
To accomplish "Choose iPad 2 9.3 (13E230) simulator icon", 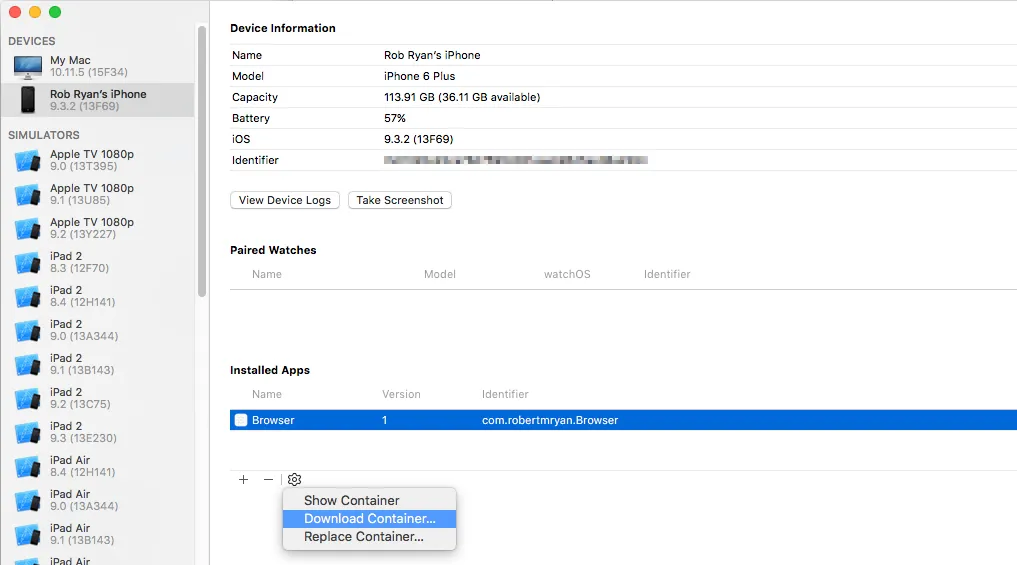I will pyautogui.click(x=28, y=432).
